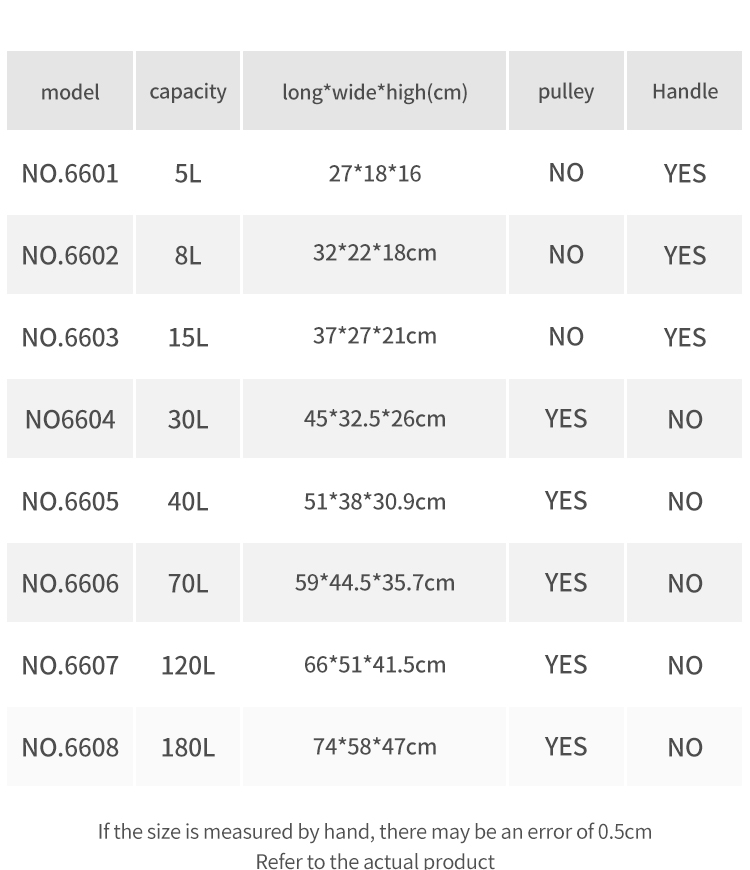
Task: Click model cell NO.6607
Action: pyautogui.click(x=70, y=665)
